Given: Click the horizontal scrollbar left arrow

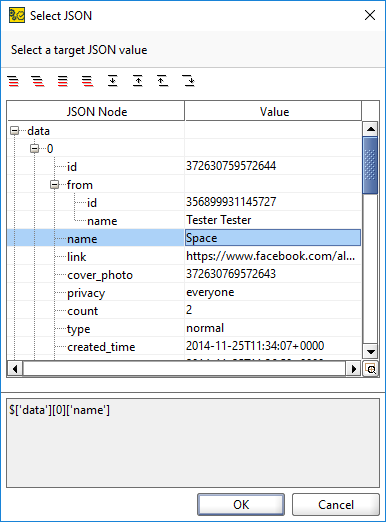Looking at the screenshot, I should tap(15, 369).
